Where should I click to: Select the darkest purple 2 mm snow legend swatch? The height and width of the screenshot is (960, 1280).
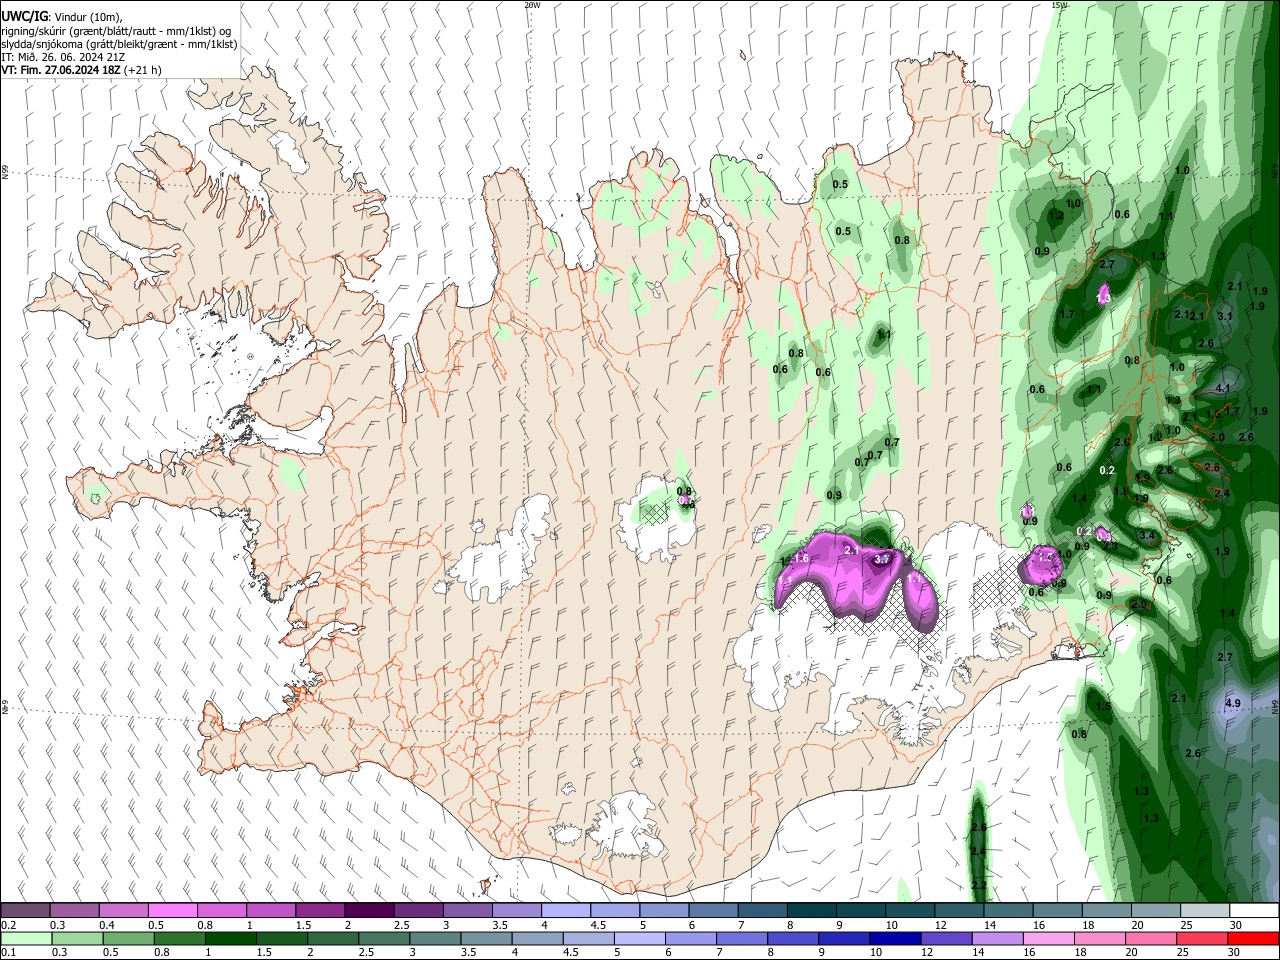[368, 910]
